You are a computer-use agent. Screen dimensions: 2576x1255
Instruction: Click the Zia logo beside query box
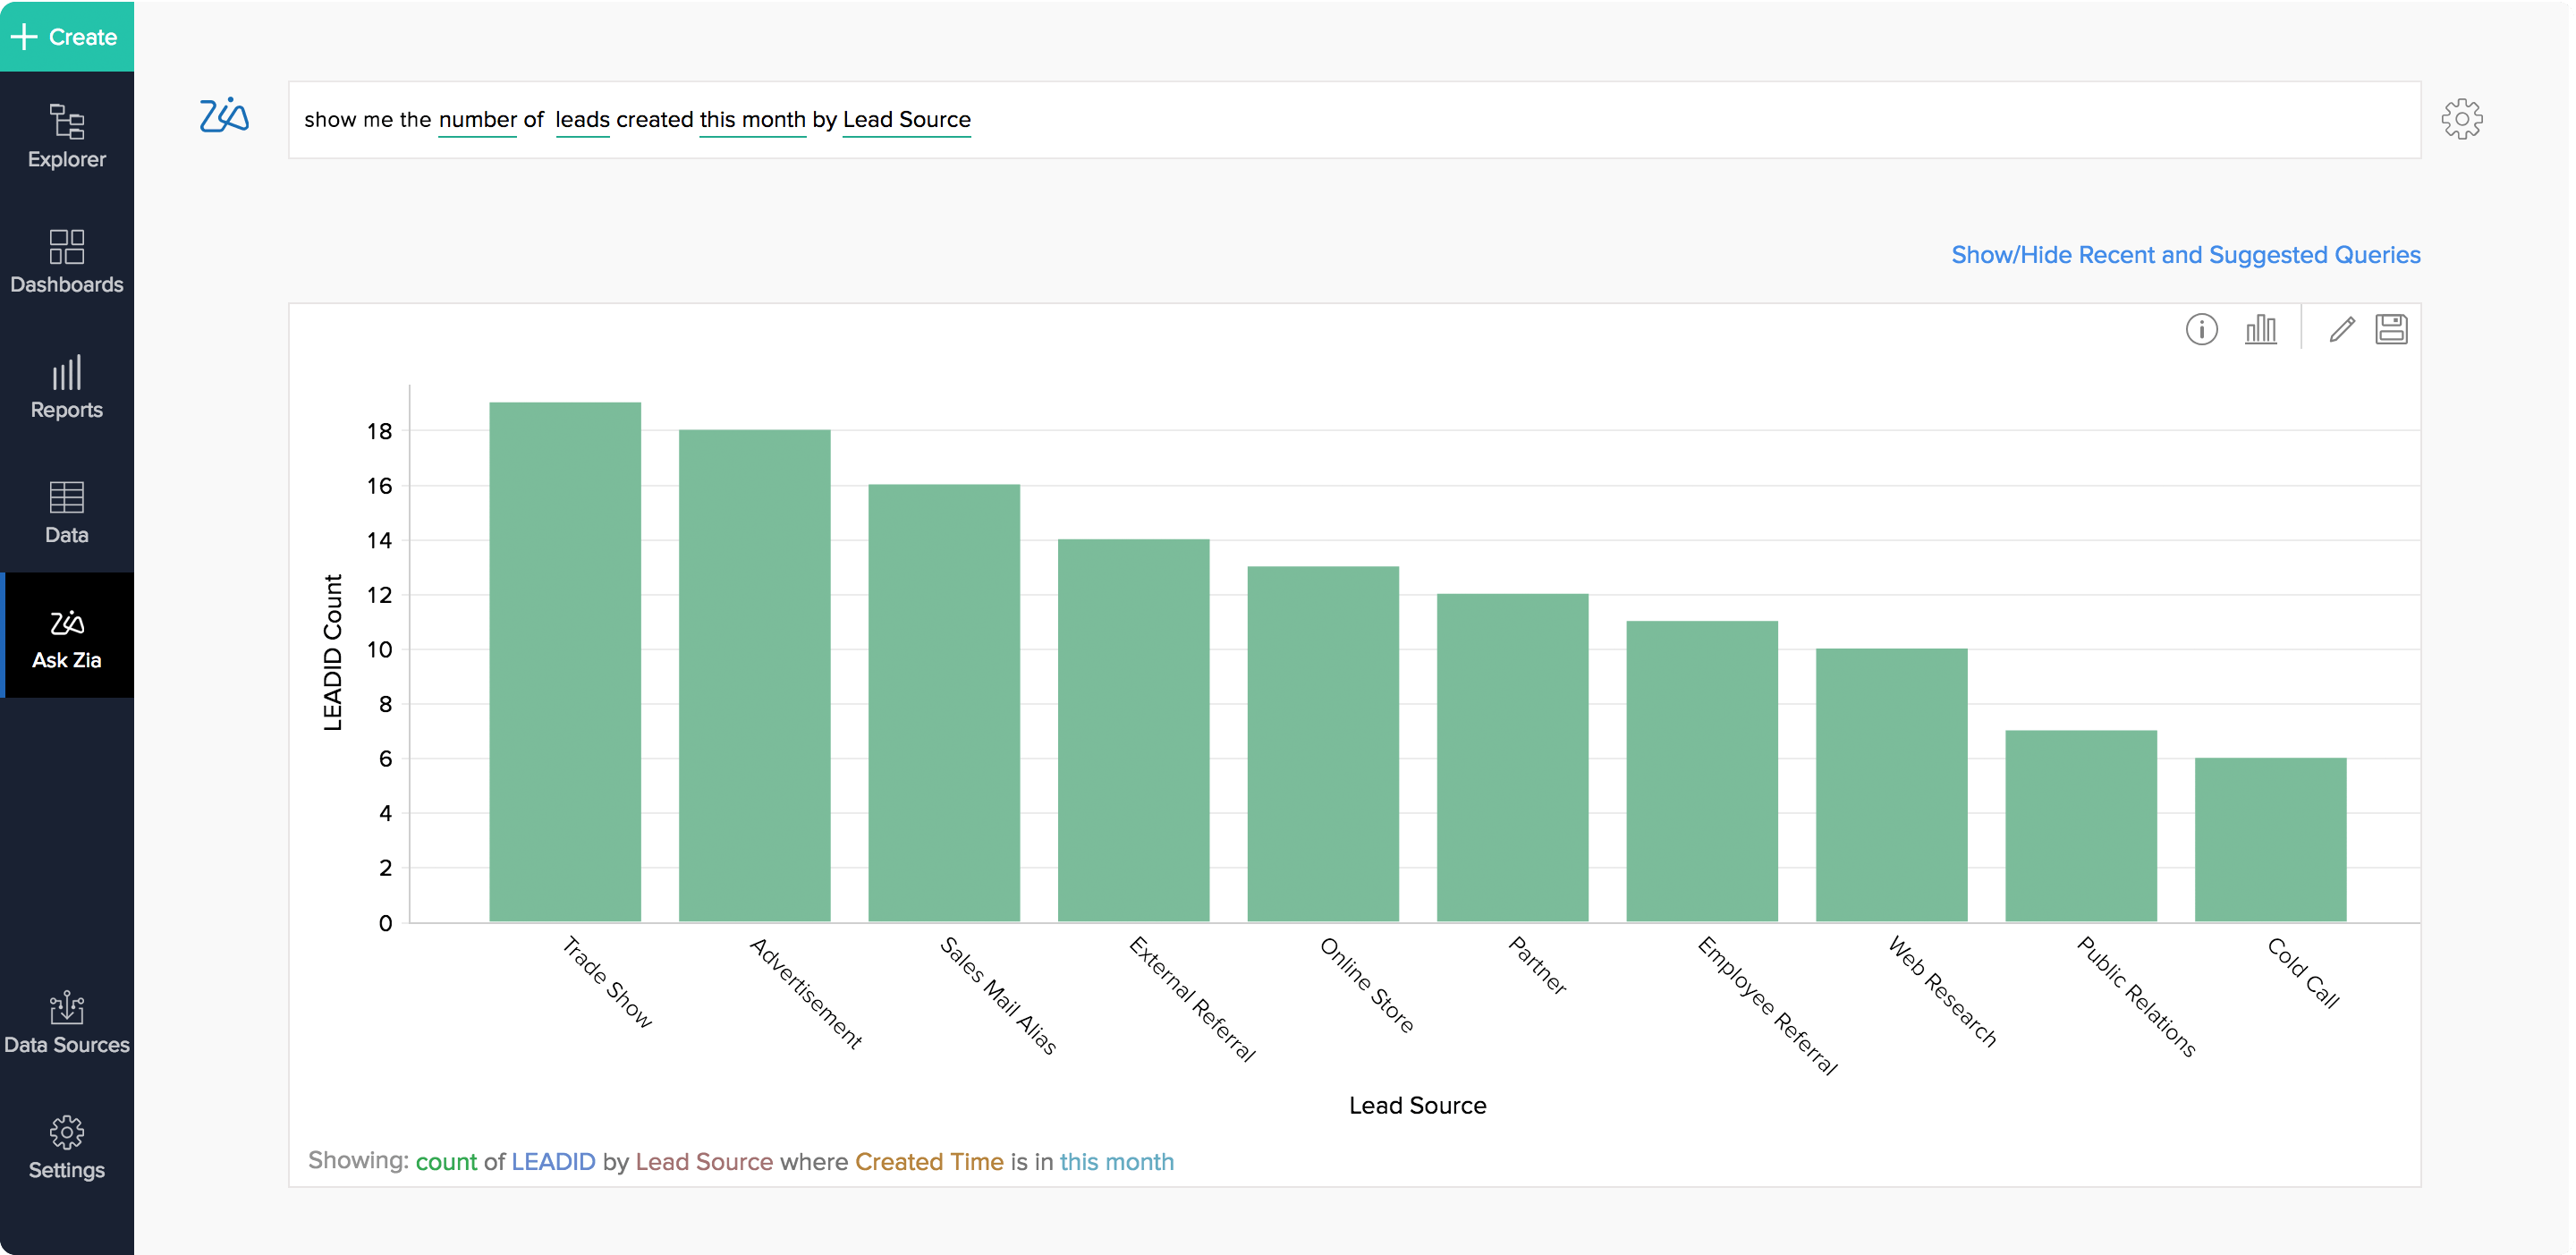224,116
